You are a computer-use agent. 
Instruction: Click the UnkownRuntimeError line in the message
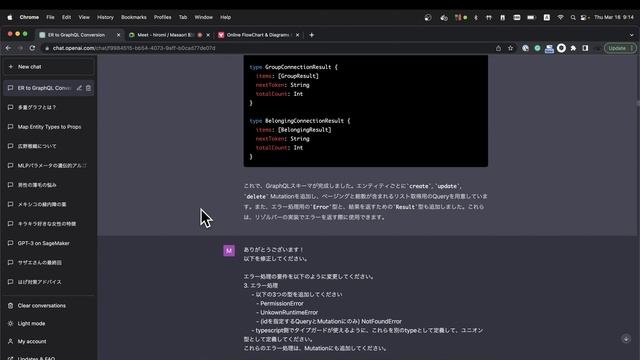287,312
